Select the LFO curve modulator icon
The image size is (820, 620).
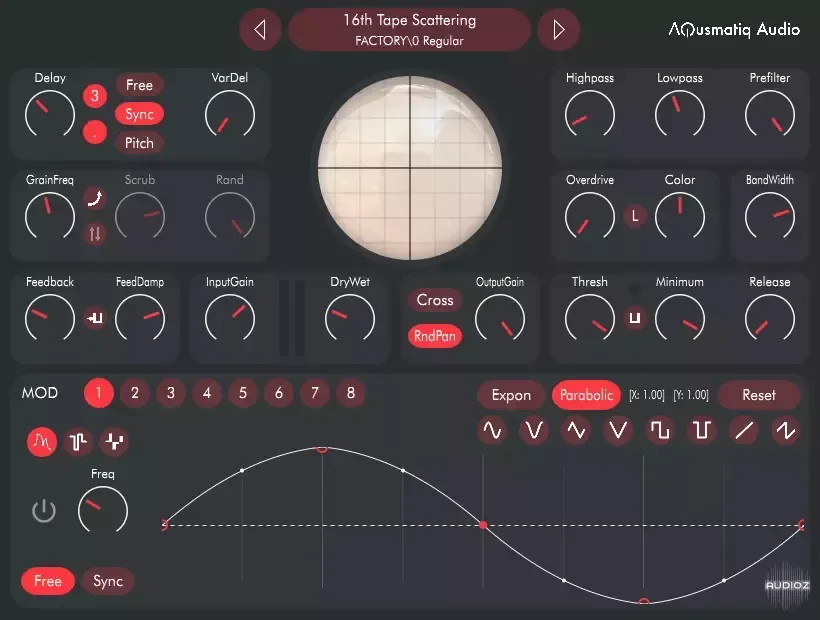(42, 442)
